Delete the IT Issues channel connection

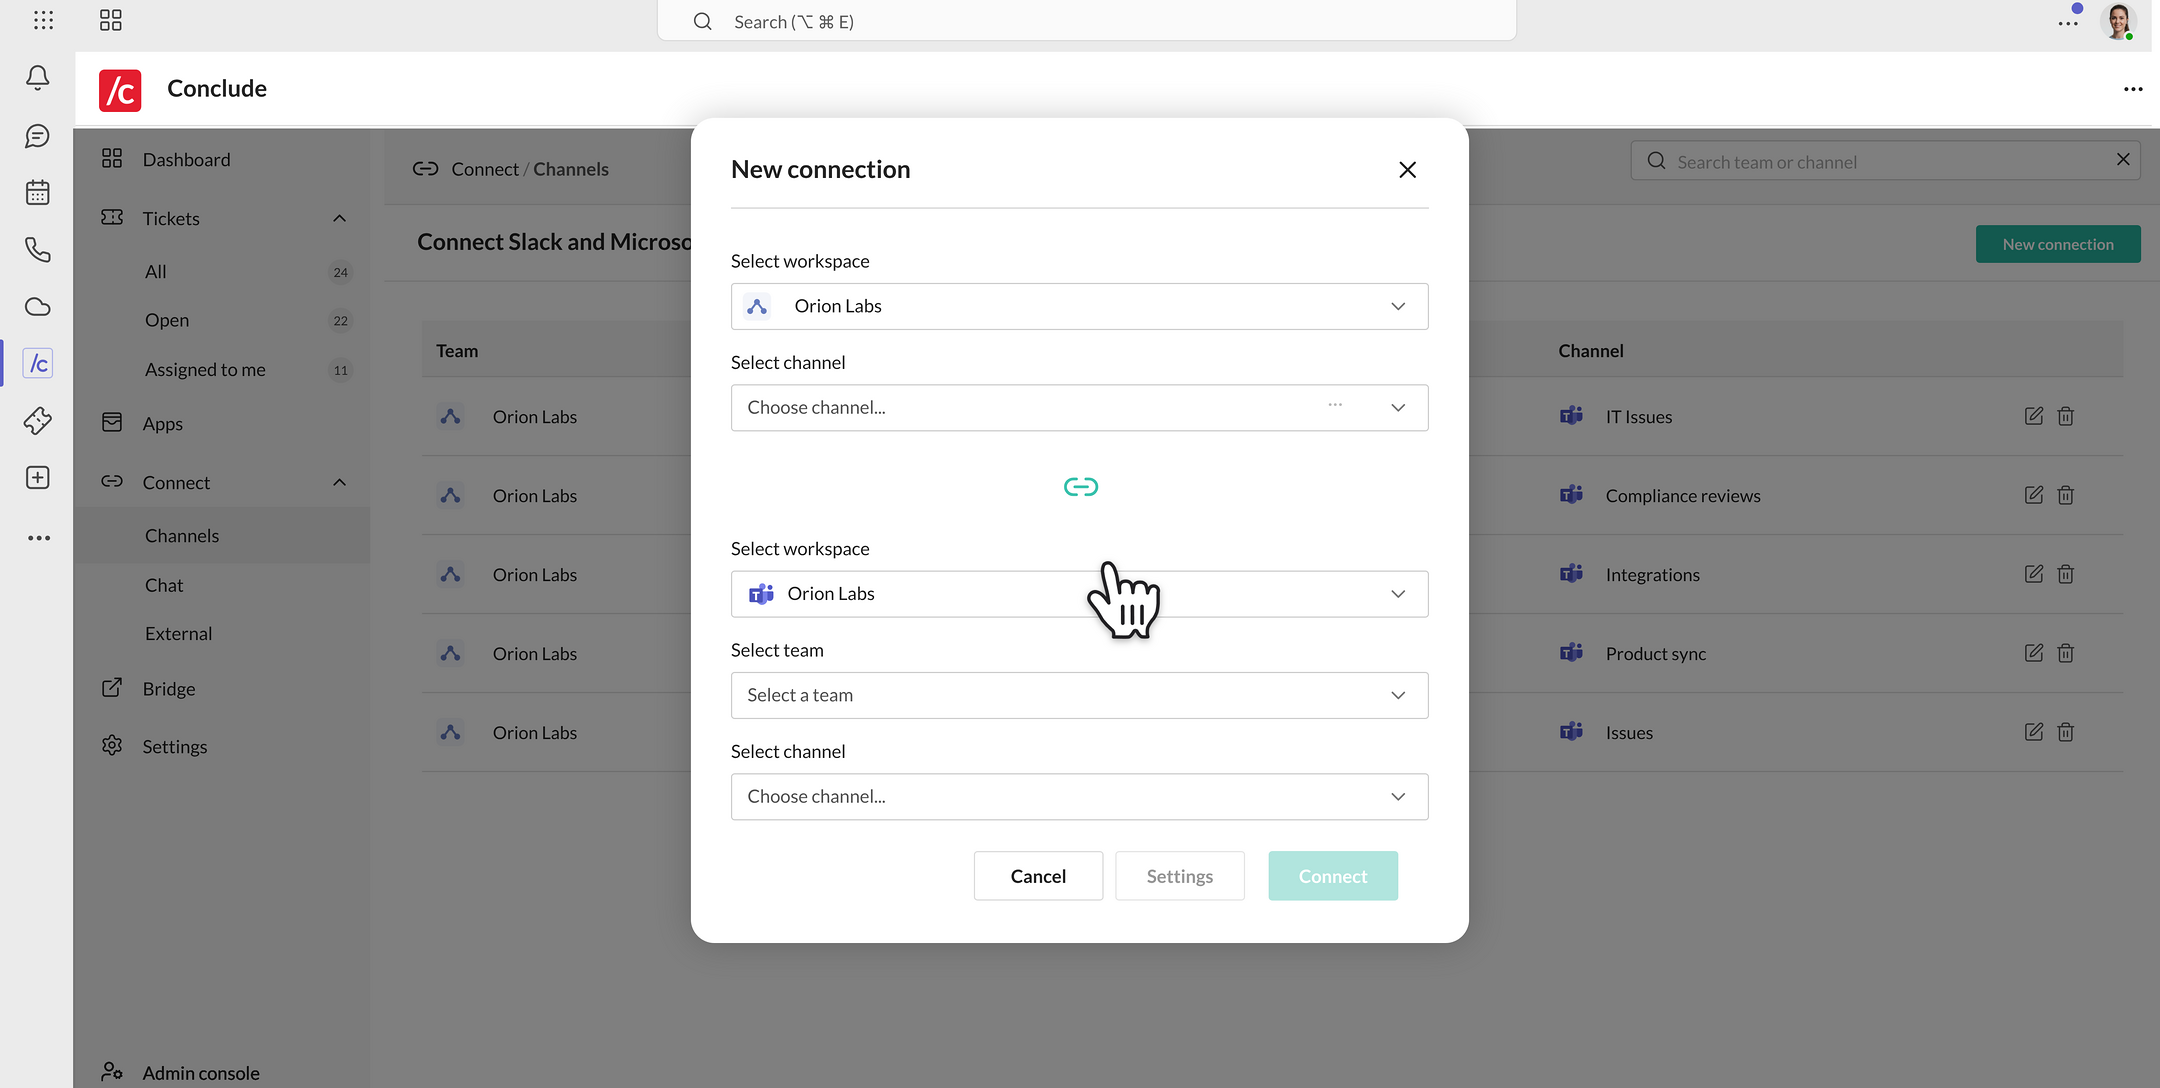2066,416
